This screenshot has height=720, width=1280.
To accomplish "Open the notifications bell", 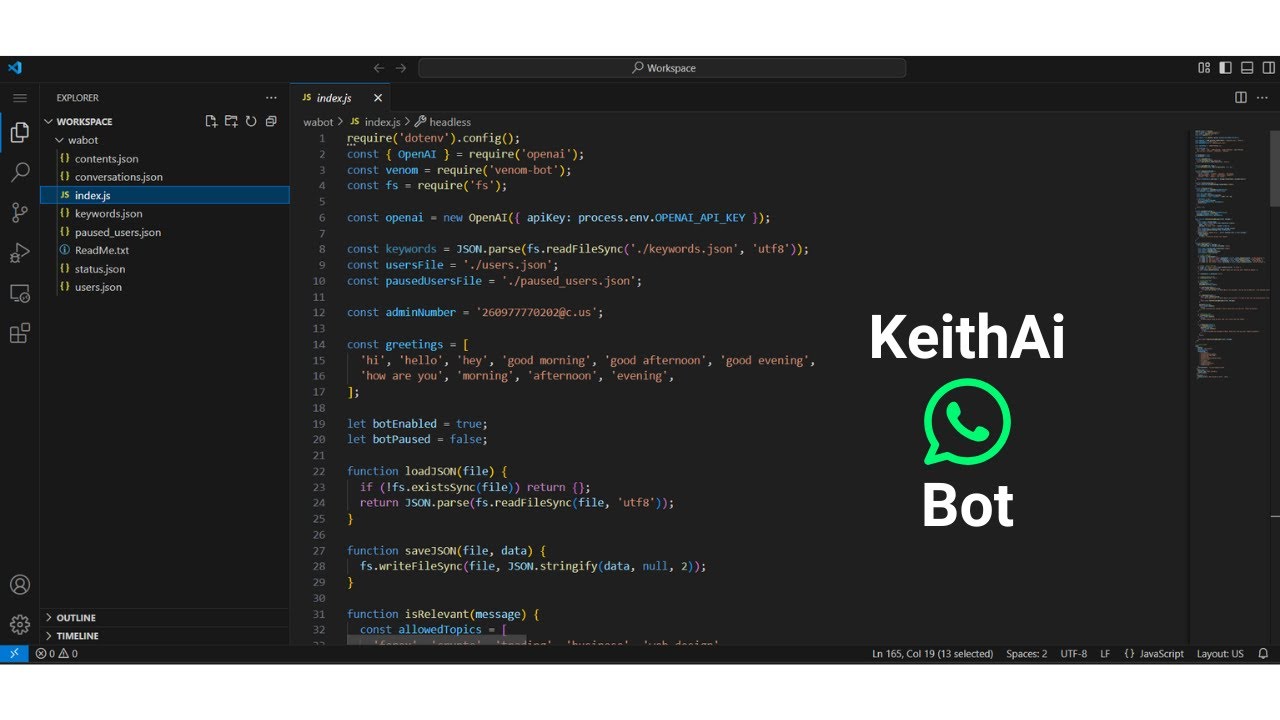I will coord(1263,654).
